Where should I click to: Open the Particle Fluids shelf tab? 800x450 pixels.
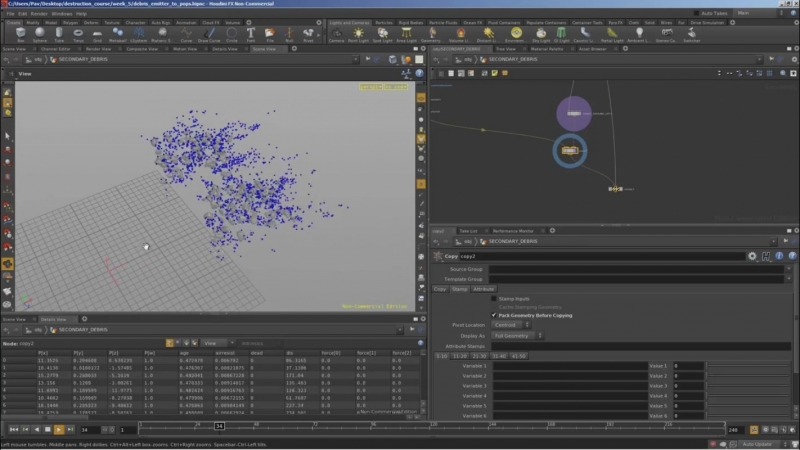443,22
